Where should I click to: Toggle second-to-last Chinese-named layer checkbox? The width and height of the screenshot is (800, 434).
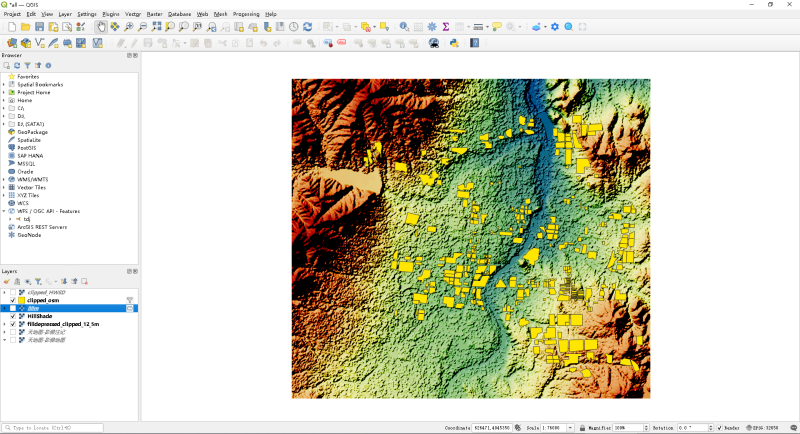[13, 332]
